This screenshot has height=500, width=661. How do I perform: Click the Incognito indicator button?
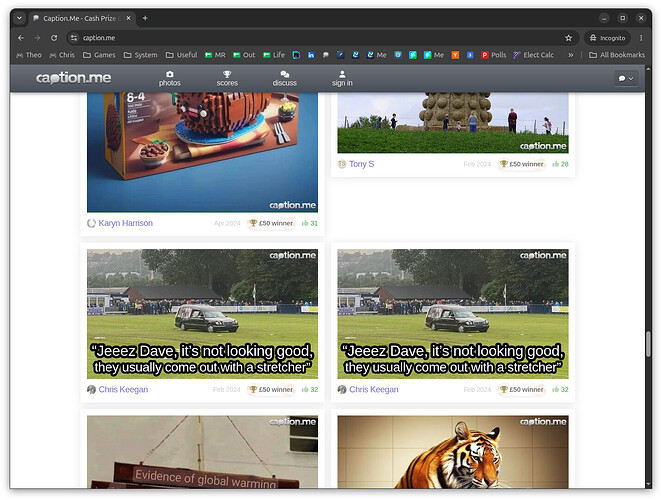coord(607,38)
